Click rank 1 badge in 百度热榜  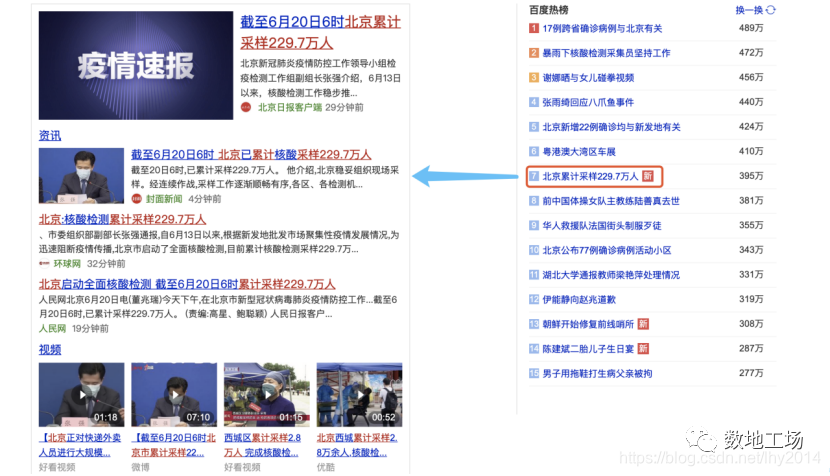[534, 29]
